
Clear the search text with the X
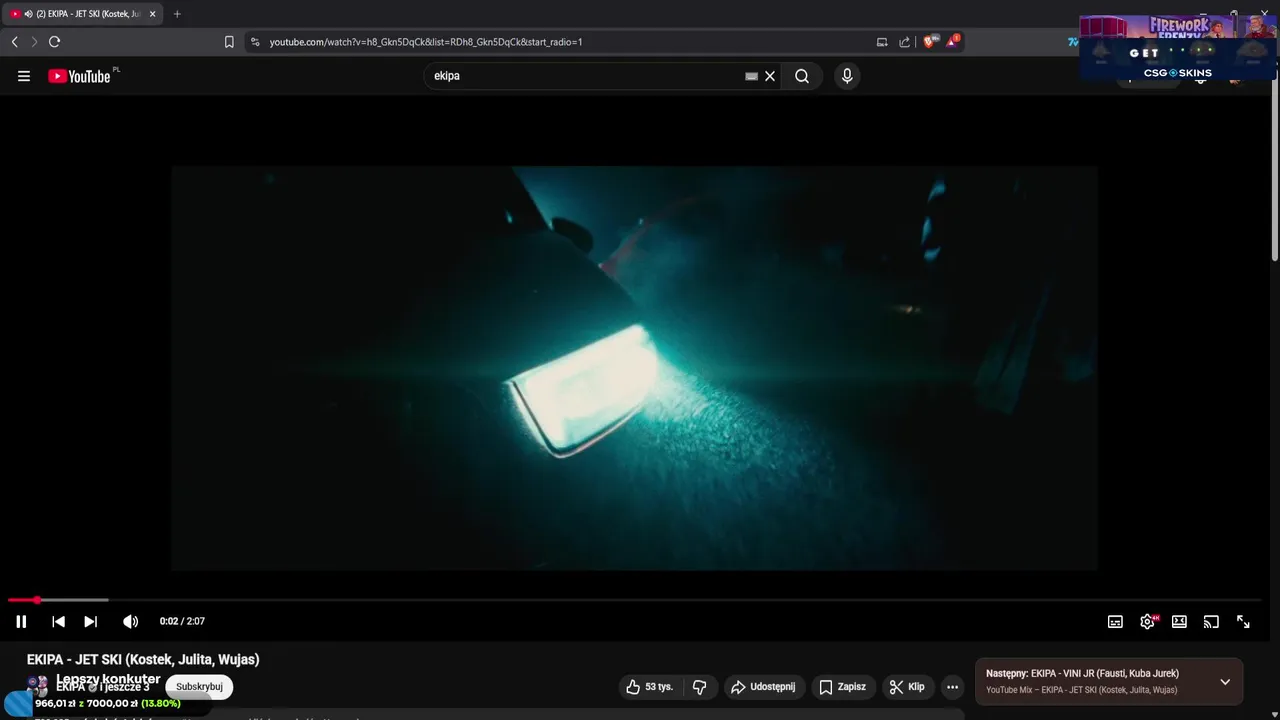(770, 76)
